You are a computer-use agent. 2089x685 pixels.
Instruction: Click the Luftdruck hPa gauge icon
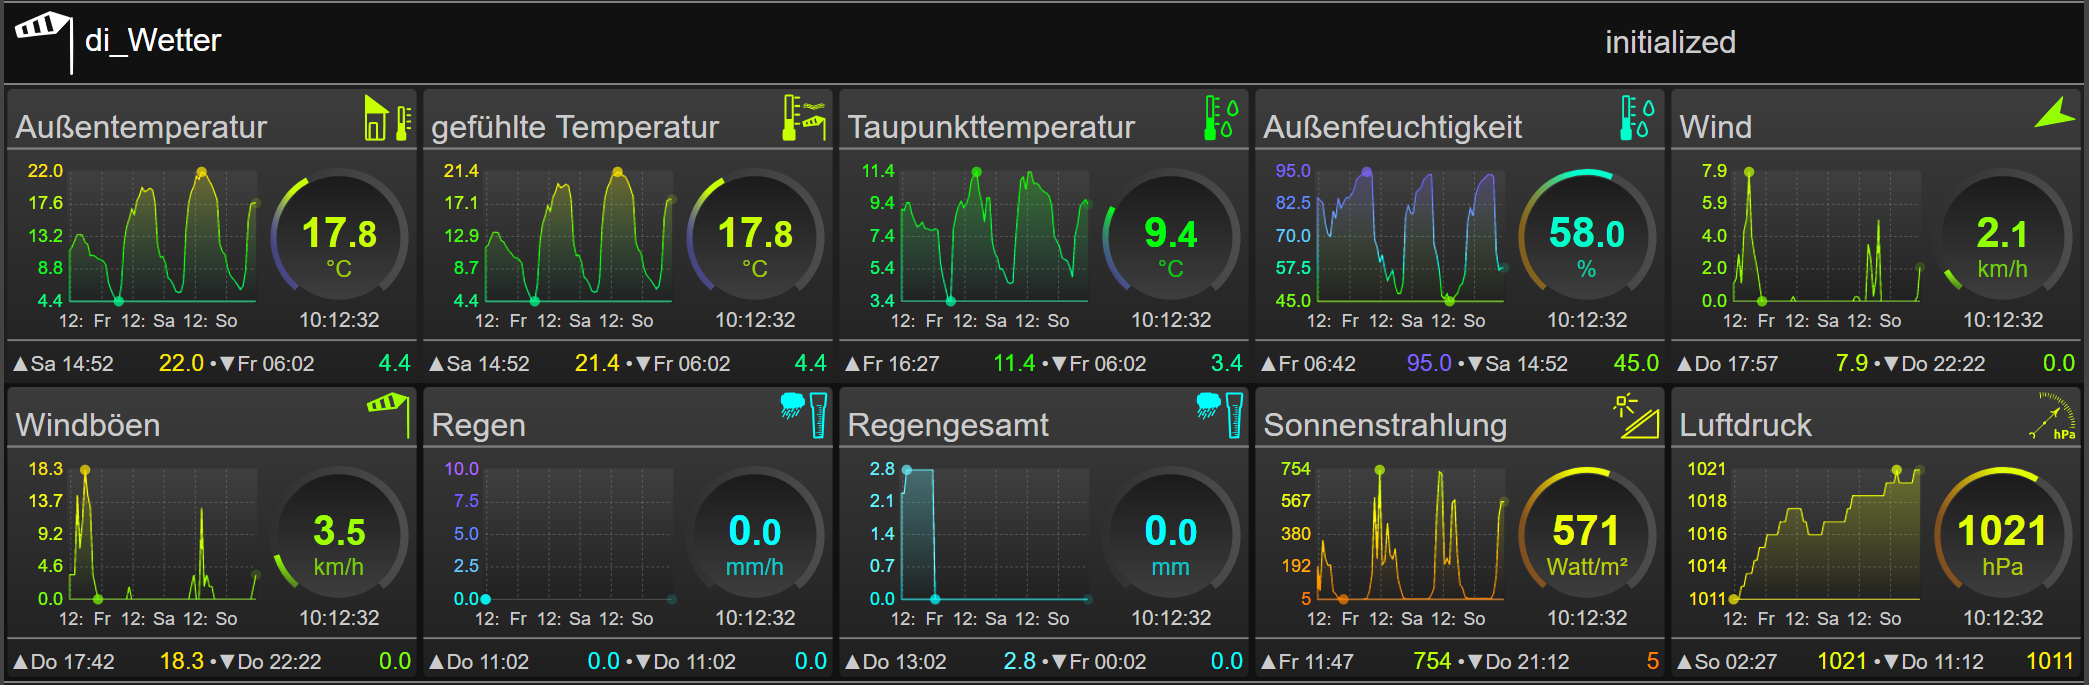(x=2052, y=416)
